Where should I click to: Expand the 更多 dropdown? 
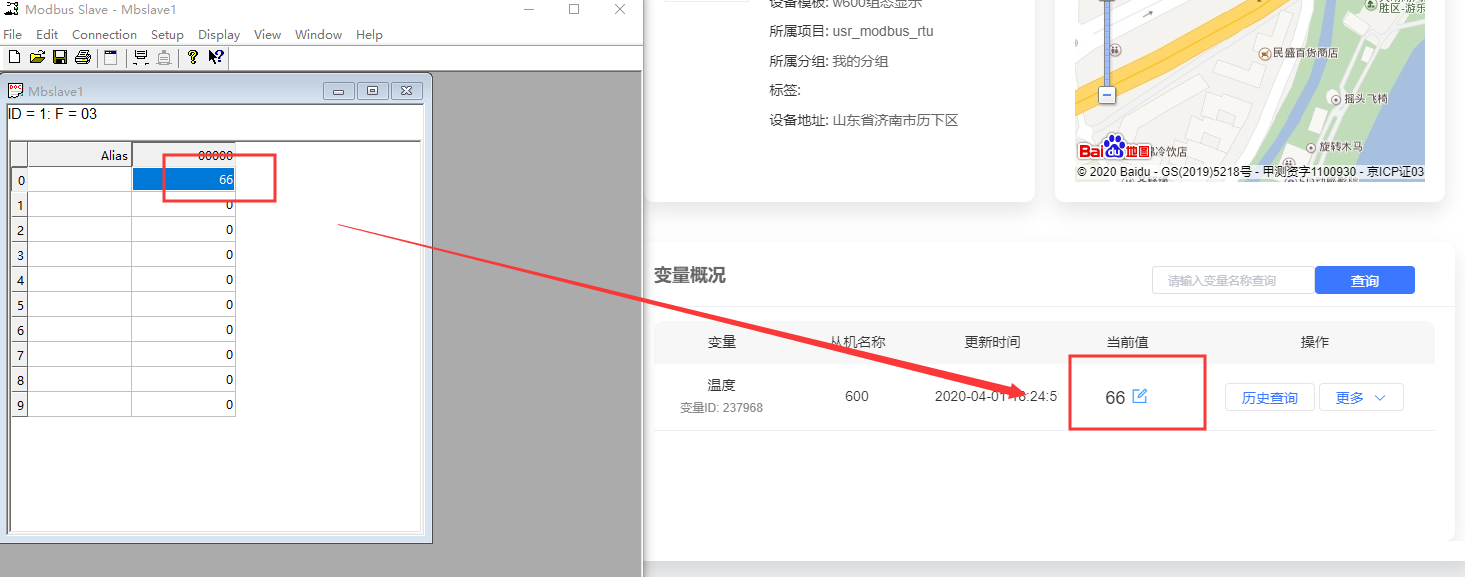pyautogui.click(x=1361, y=398)
